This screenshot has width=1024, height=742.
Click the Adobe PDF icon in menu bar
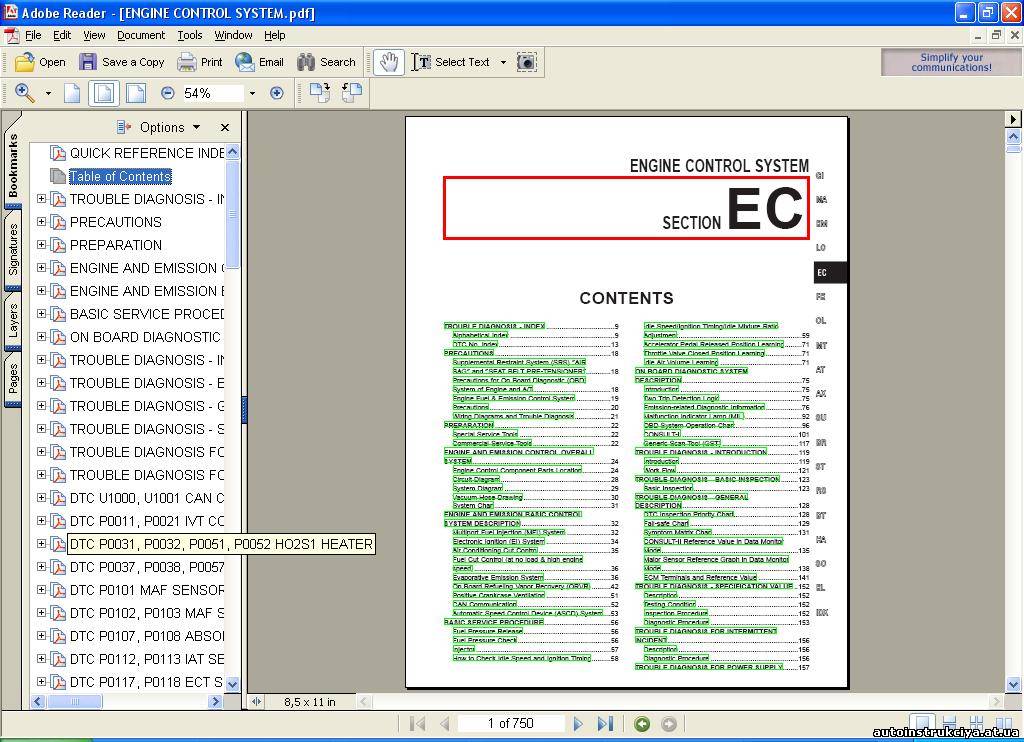[x=12, y=35]
